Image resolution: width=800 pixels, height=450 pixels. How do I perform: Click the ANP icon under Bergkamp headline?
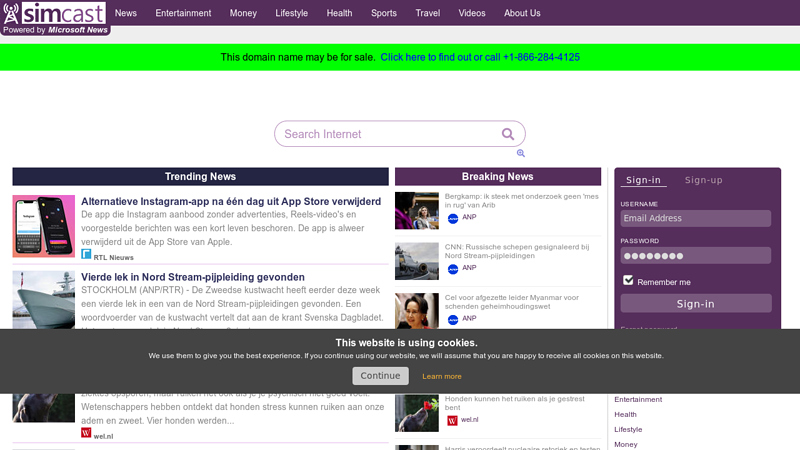(x=453, y=219)
